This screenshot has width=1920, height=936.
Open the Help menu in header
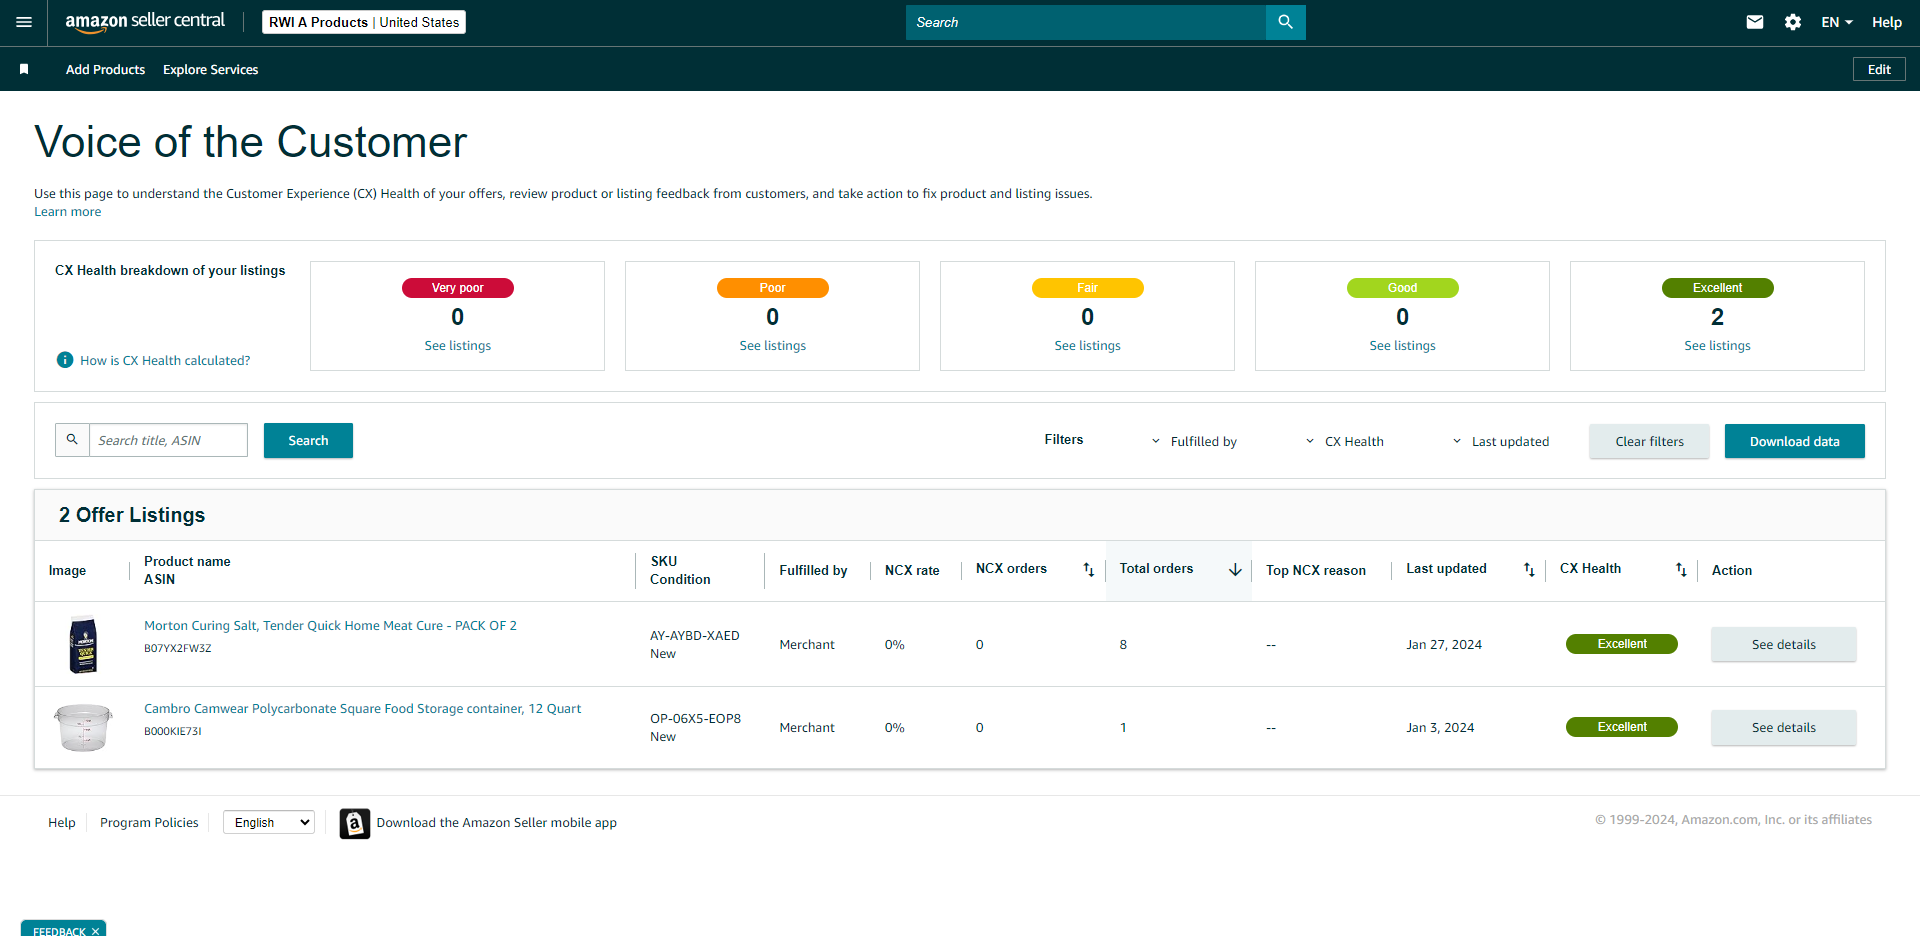tap(1887, 22)
